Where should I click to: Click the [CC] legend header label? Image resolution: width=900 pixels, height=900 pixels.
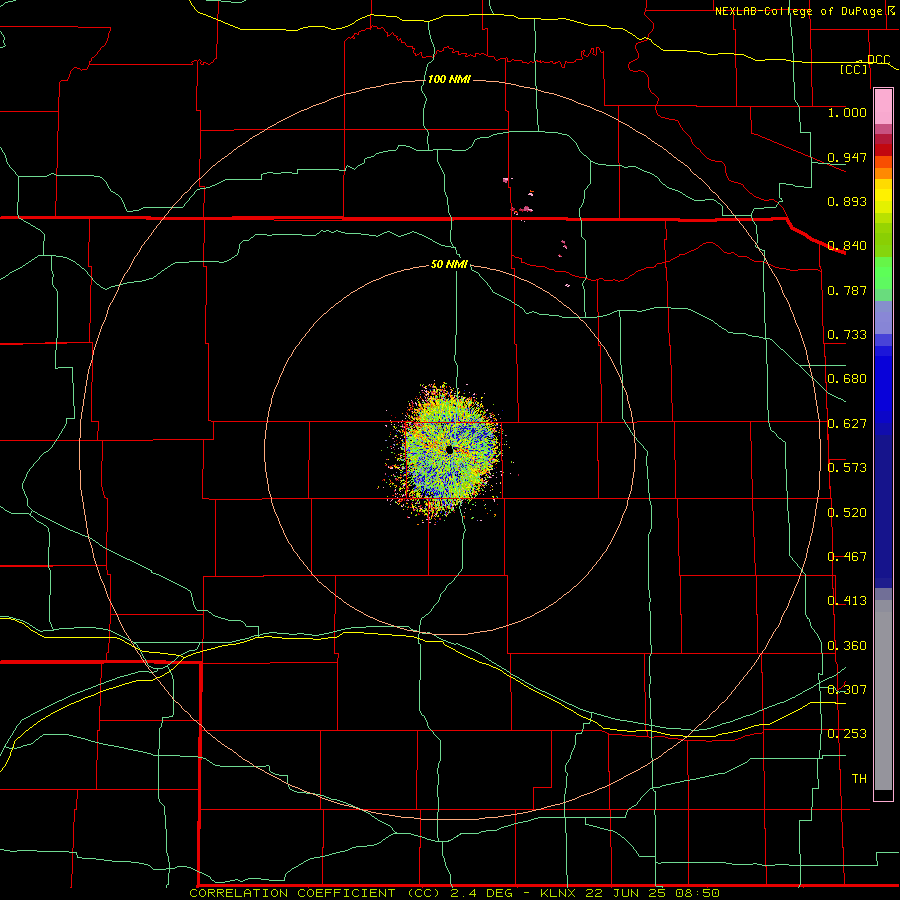[853, 69]
